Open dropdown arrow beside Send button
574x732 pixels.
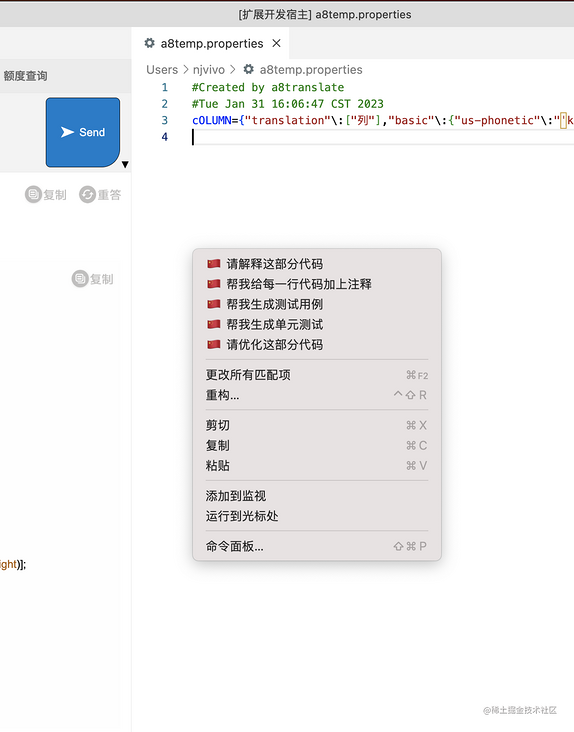(125, 164)
